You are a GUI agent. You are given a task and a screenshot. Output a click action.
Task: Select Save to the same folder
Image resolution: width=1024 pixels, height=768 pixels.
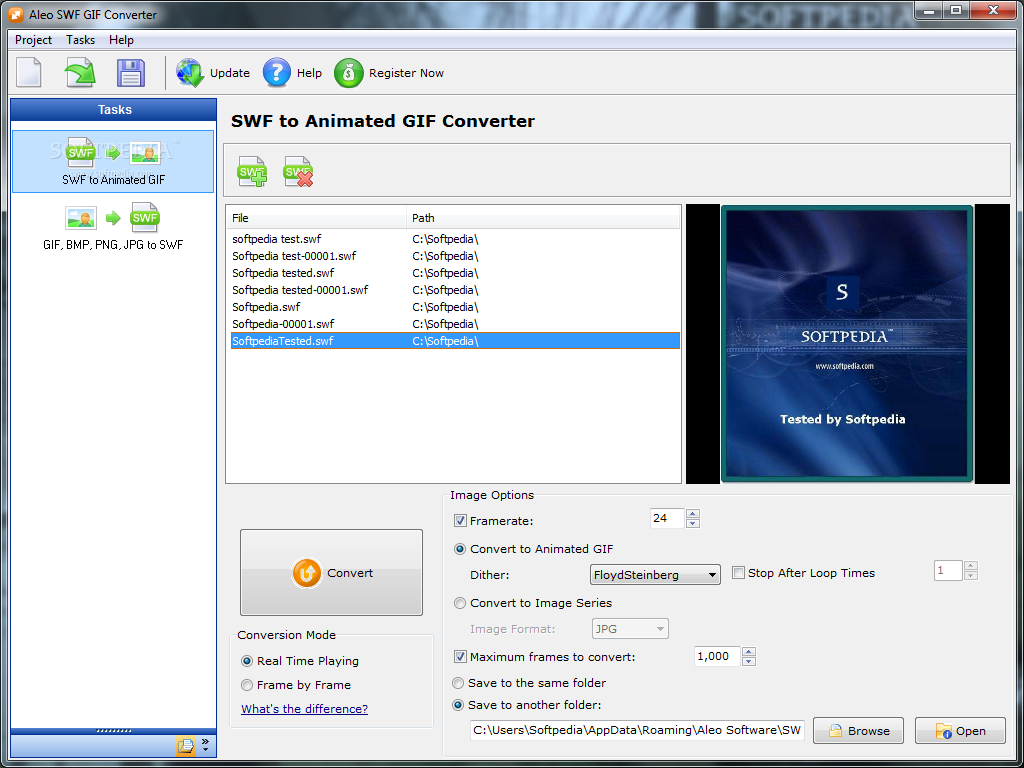click(x=458, y=683)
